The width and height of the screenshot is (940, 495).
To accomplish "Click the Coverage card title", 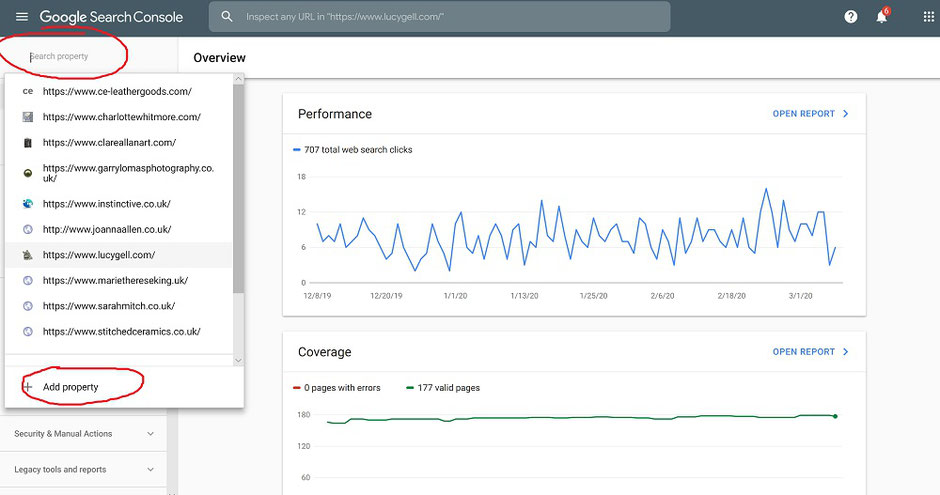I will tap(324, 352).
